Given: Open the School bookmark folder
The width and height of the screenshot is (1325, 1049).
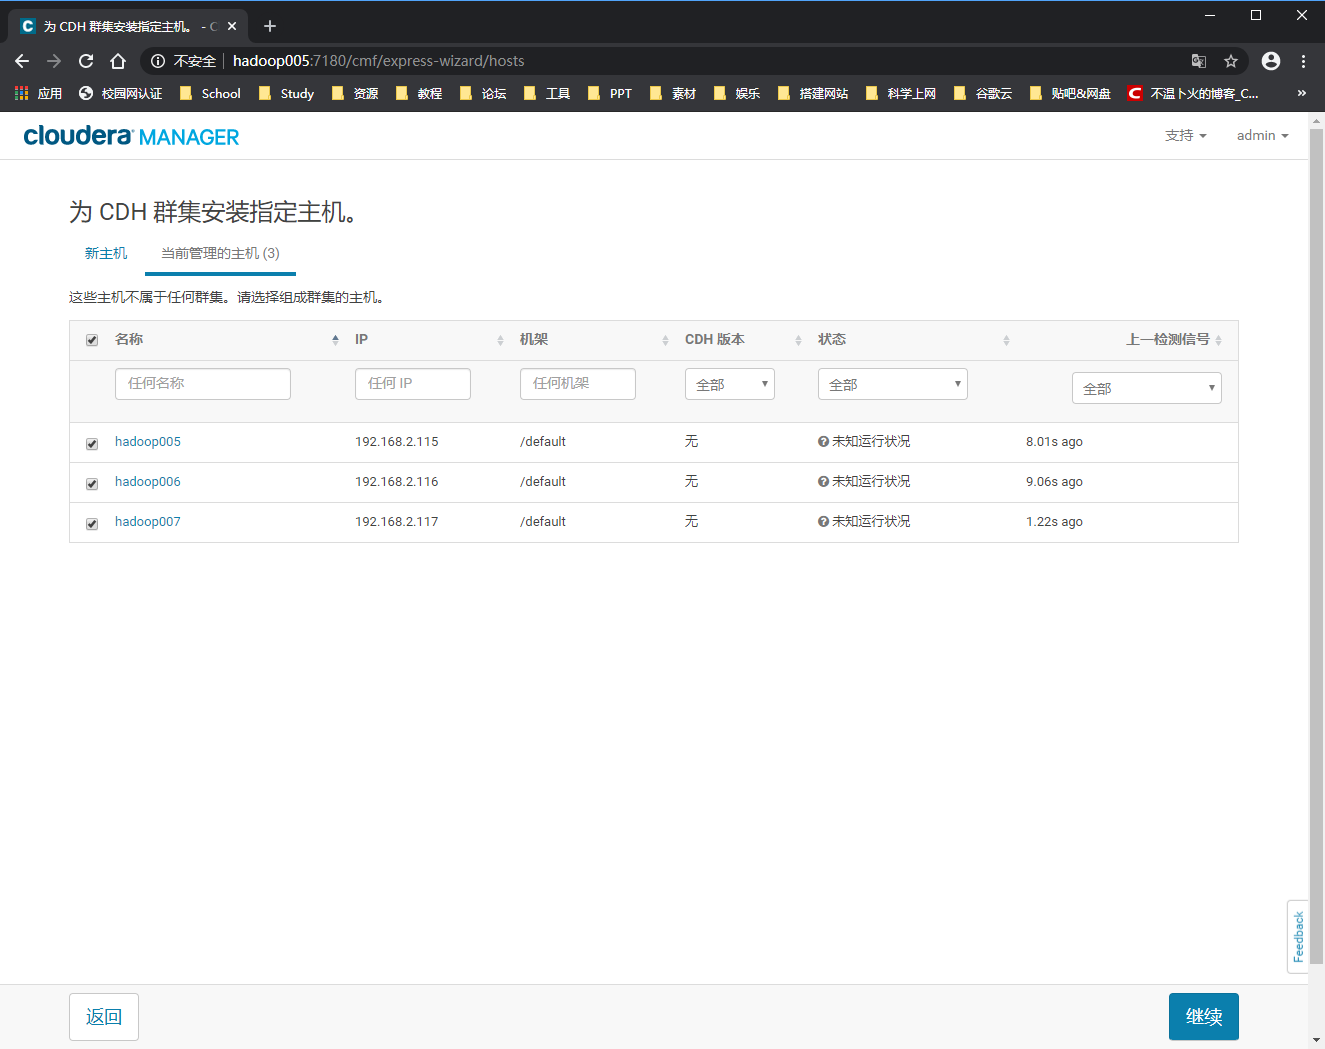Looking at the screenshot, I should click(210, 93).
